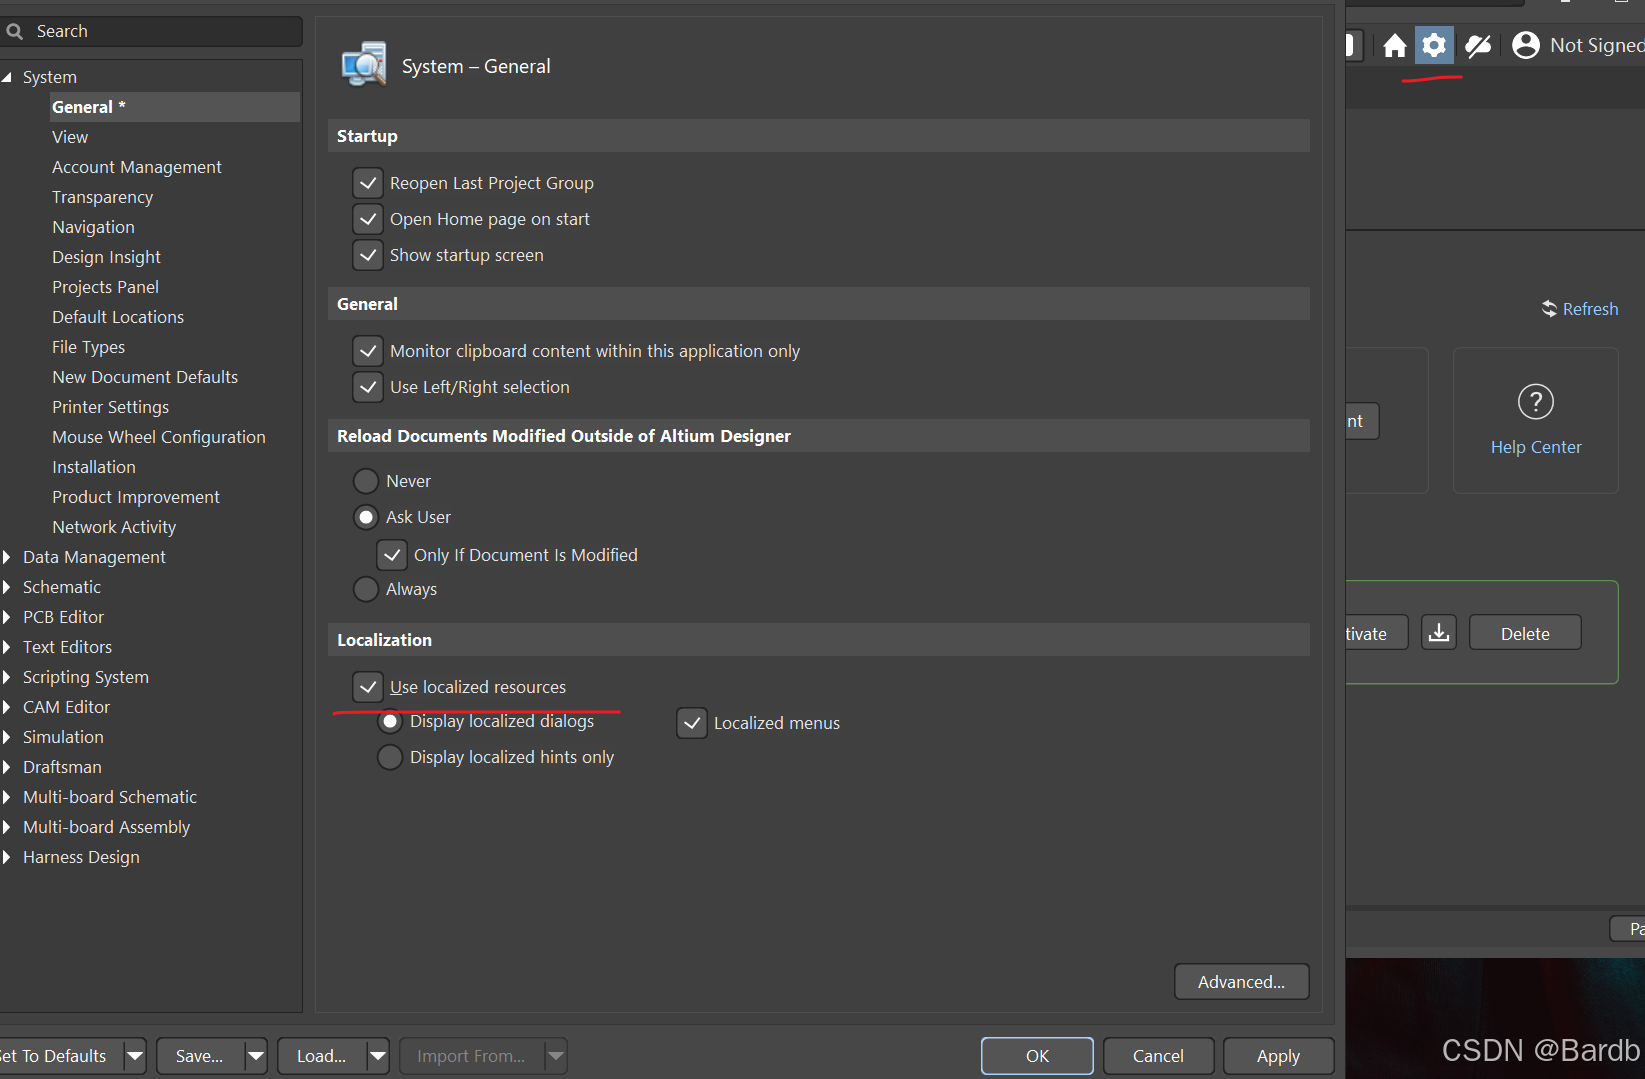The image size is (1645, 1079).
Task: Click the magnifier icon in Search box
Action: coord(15,31)
